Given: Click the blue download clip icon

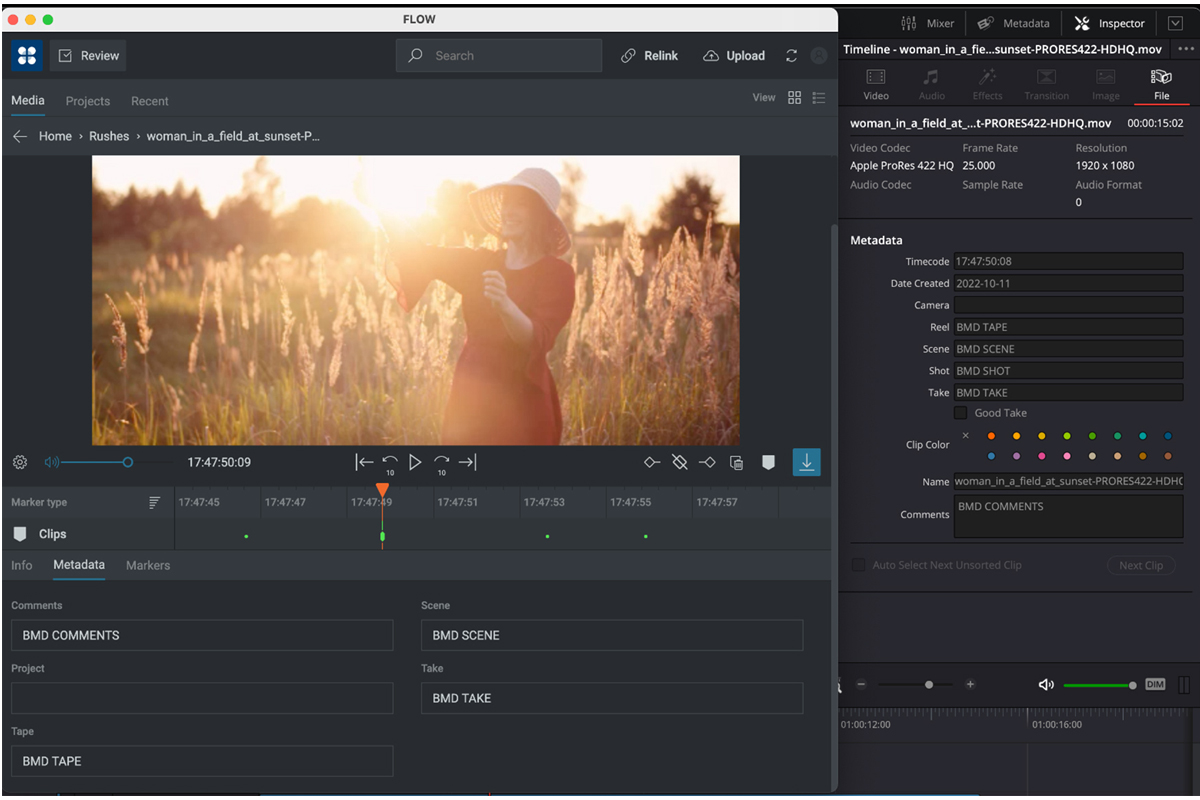Looking at the screenshot, I should 806,462.
